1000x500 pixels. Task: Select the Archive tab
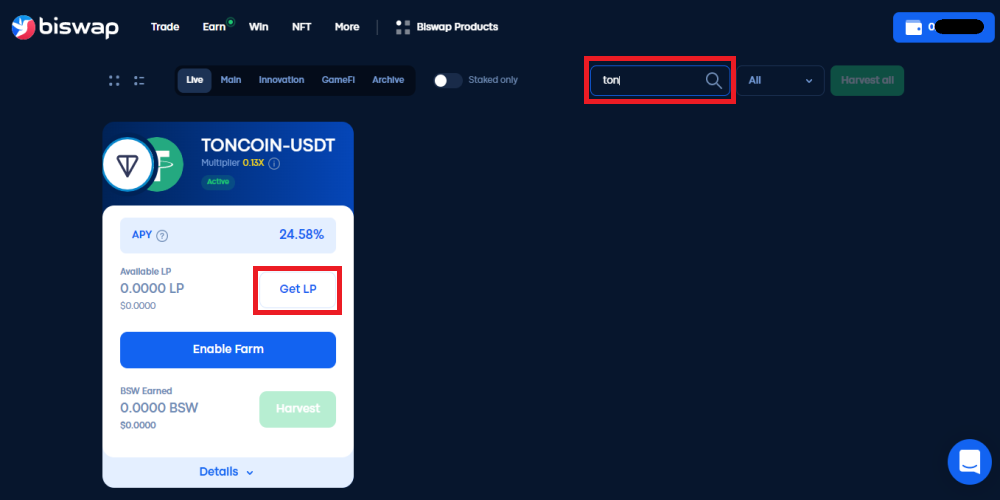tap(388, 80)
